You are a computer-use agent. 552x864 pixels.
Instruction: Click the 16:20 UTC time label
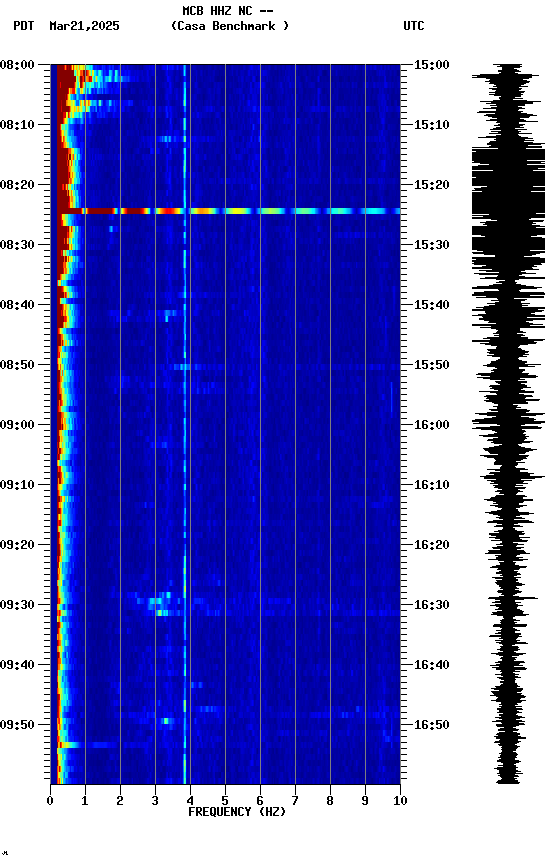point(431,545)
